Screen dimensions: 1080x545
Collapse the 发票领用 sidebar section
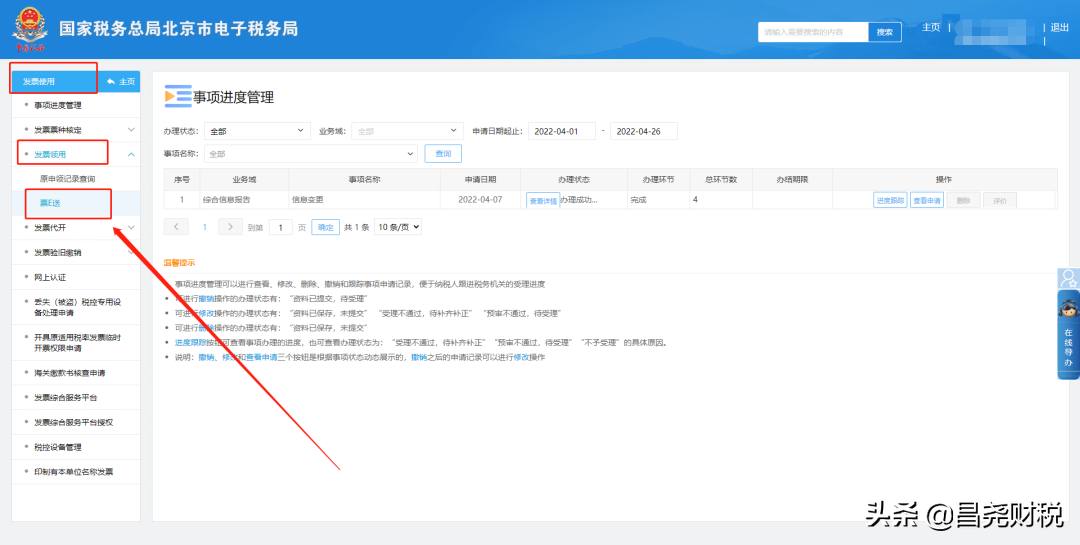pyautogui.click(x=131, y=154)
